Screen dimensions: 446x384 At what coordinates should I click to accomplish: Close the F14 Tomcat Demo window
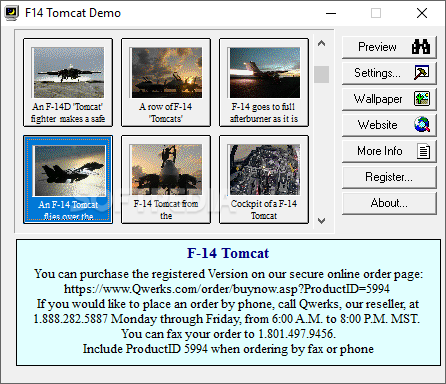[422, 13]
